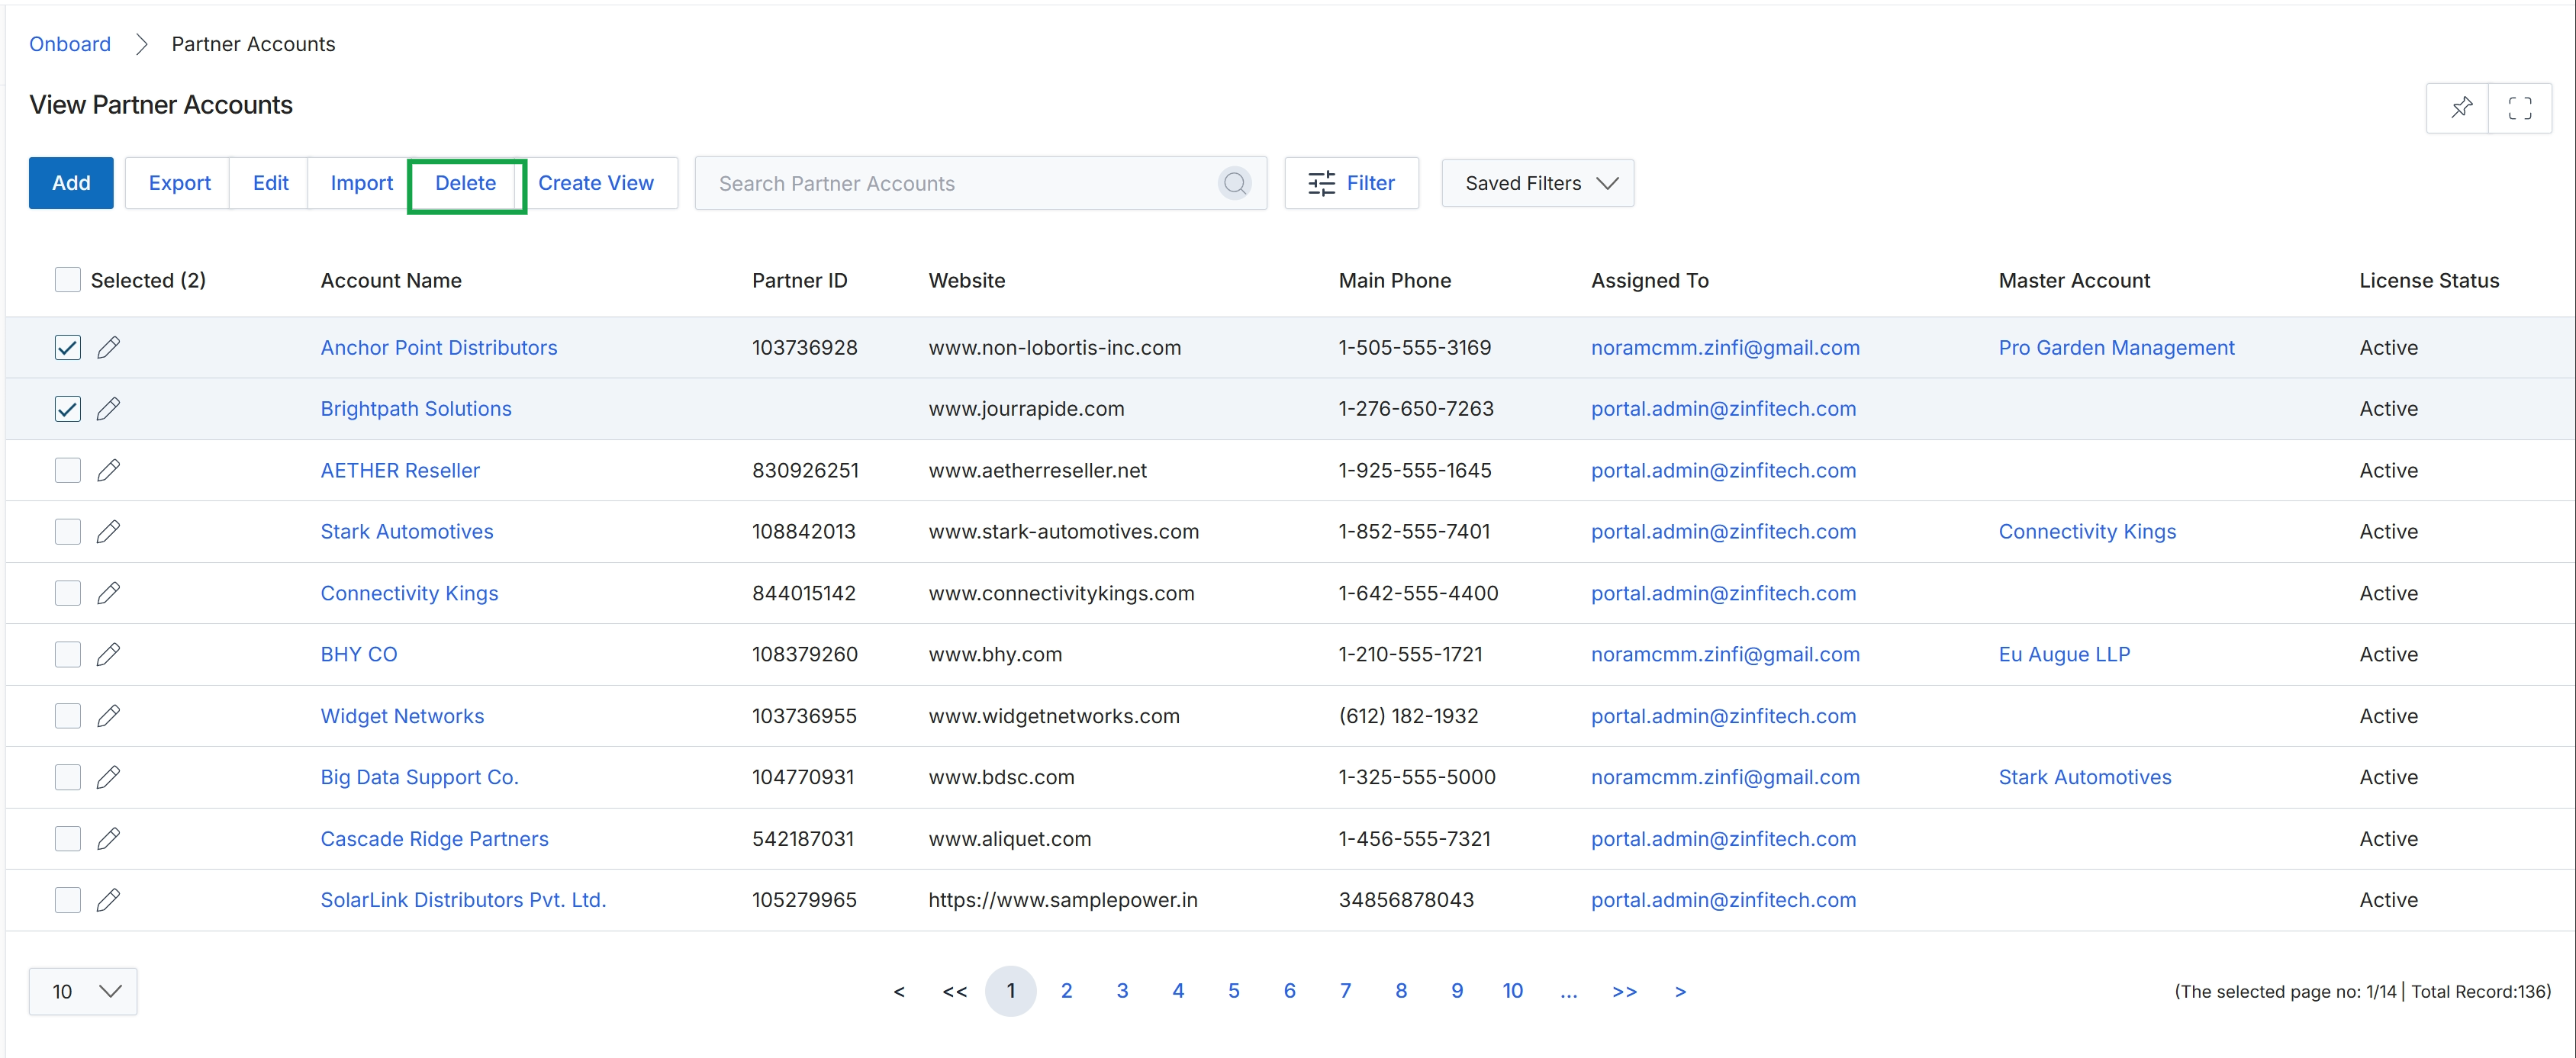Click the Add button
This screenshot has height=1058, width=2576.
(x=71, y=183)
